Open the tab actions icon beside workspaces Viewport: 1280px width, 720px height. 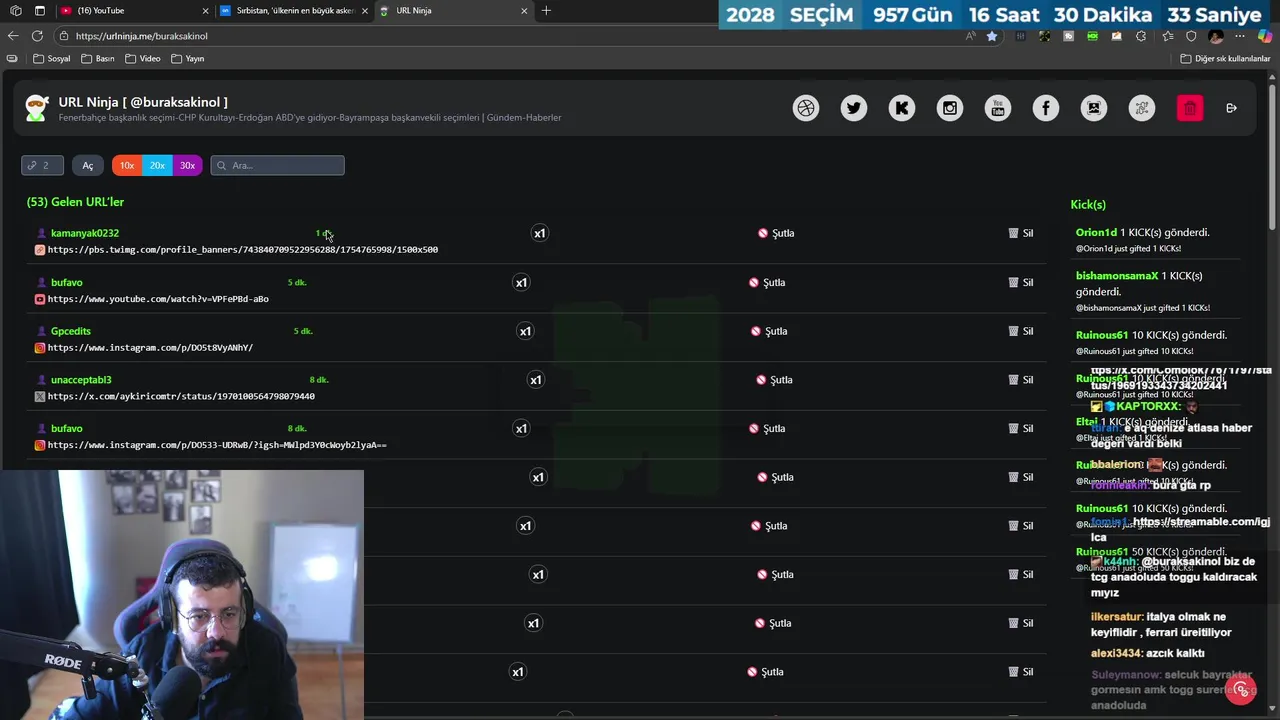[40, 11]
